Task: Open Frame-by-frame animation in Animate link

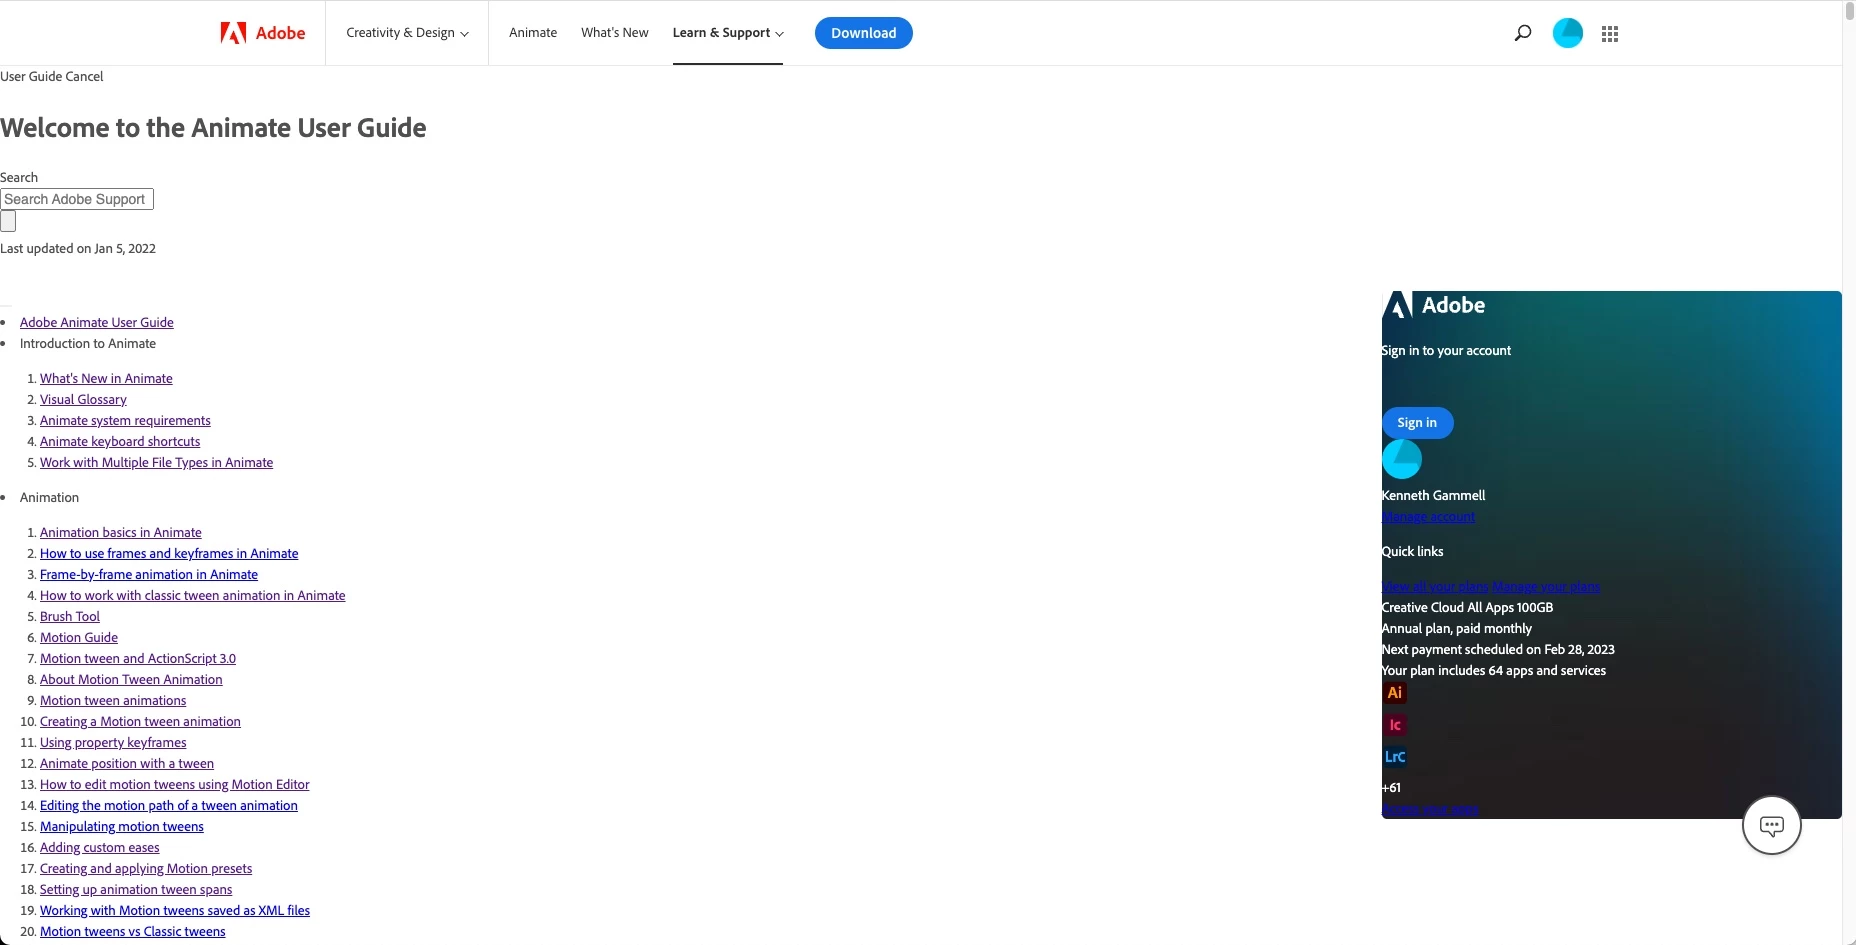Action: 149,574
